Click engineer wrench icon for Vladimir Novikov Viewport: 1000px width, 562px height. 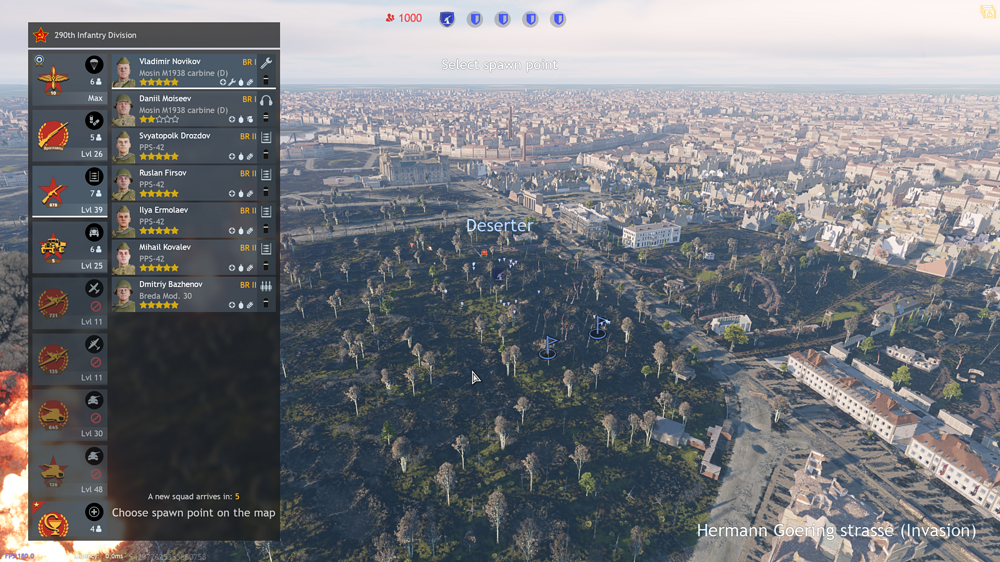point(266,63)
